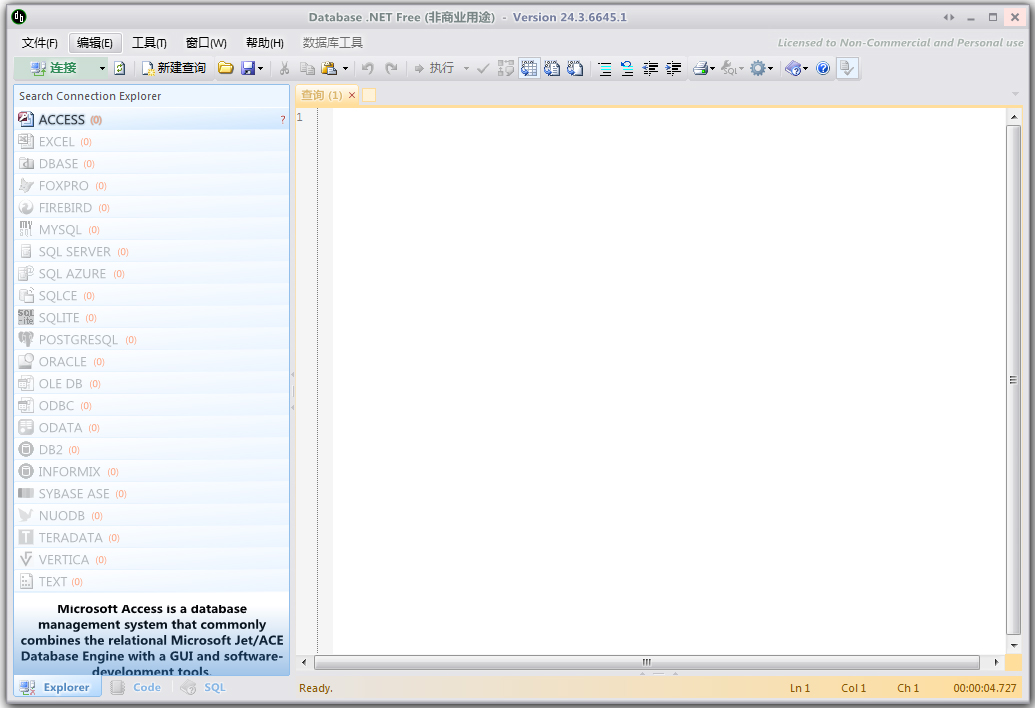The image size is (1035, 708).
Task: Open the 数据库工具 menu
Action: (x=333, y=43)
